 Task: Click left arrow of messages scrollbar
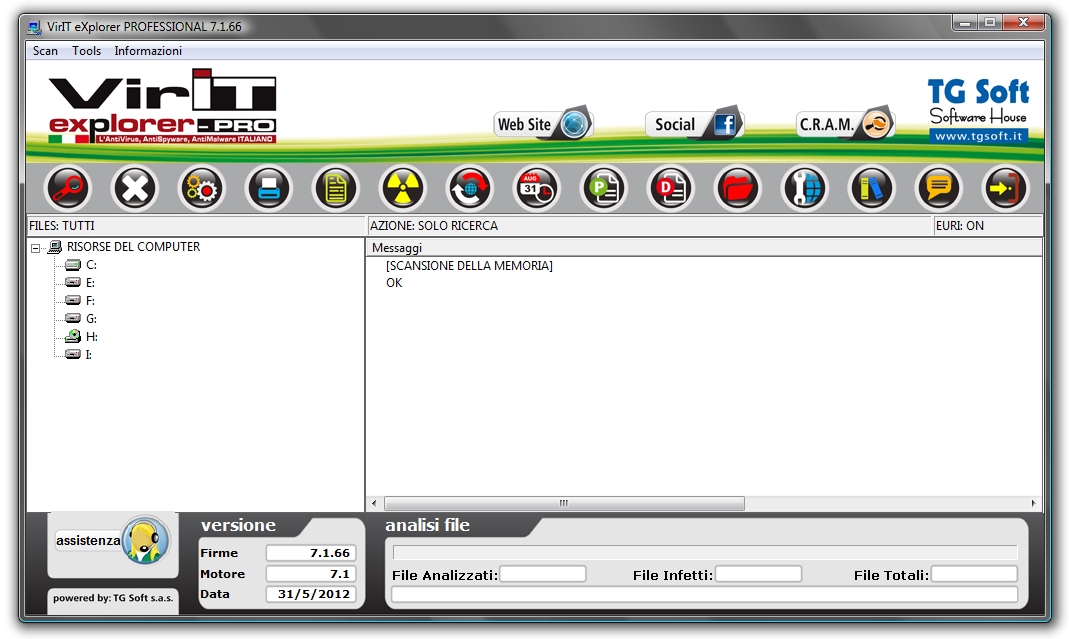[374, 503]
